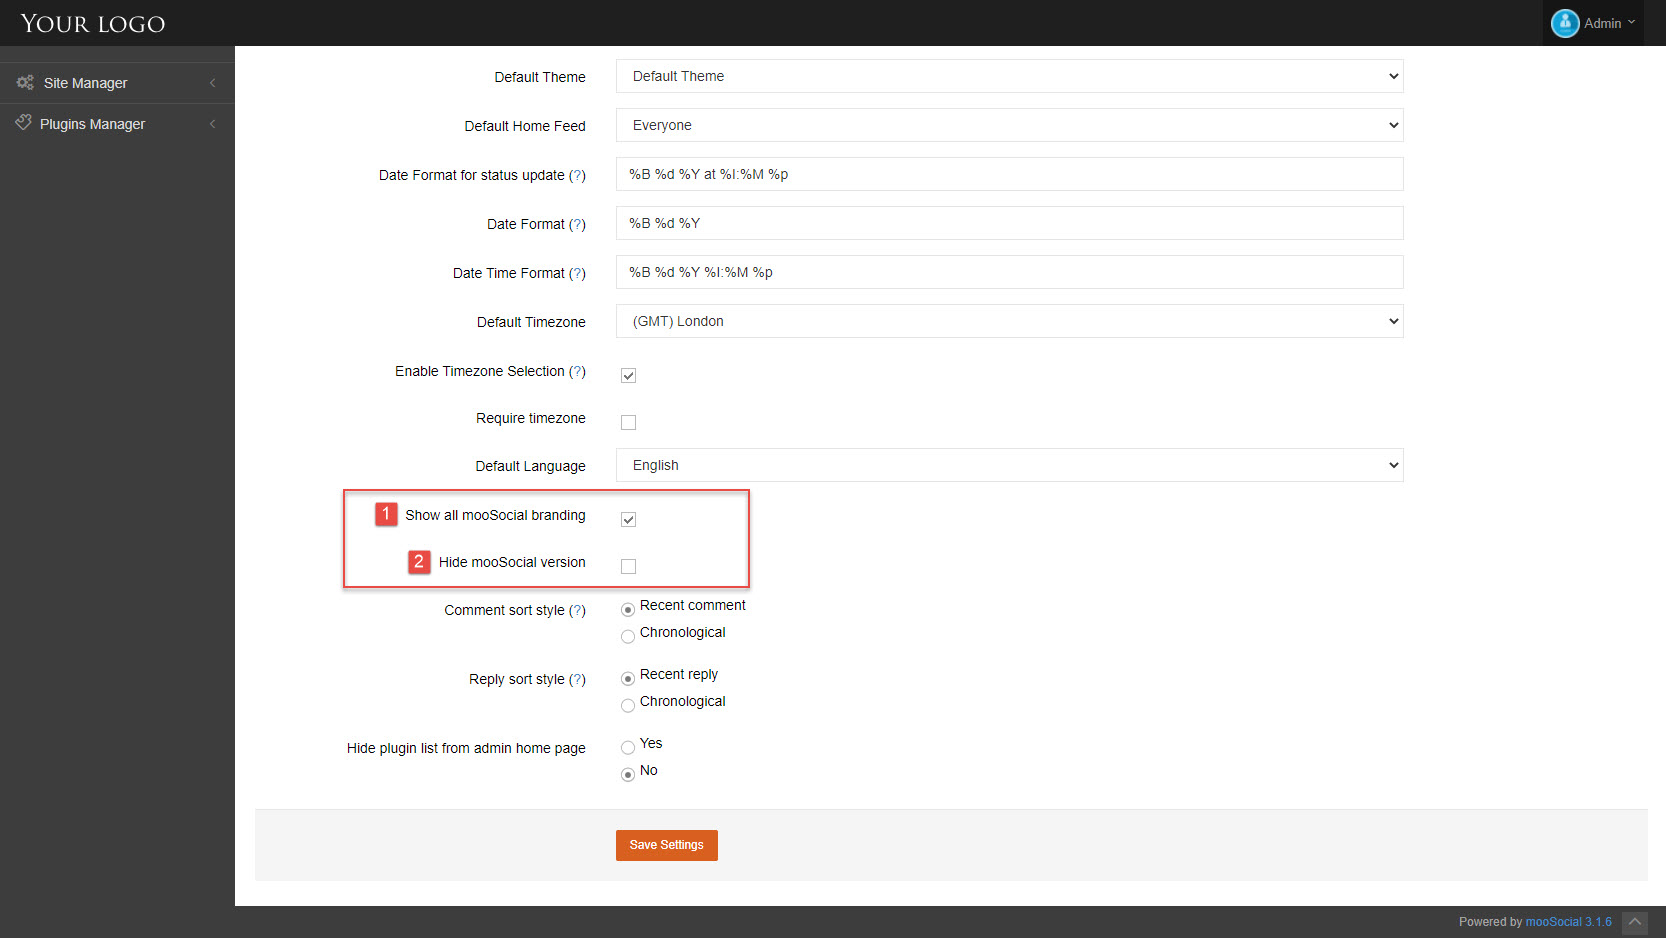Open the help tooltip next to Date Time Format
The height and width of the screenshot is (938, 1666).
click(x=577, y=273)
